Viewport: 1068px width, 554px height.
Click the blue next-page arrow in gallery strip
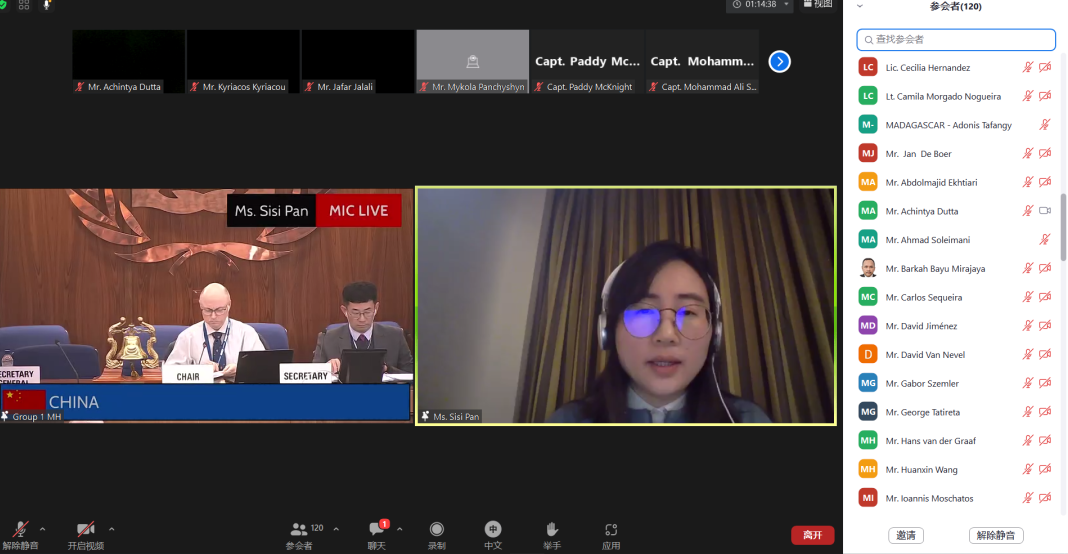pos(780,62)
